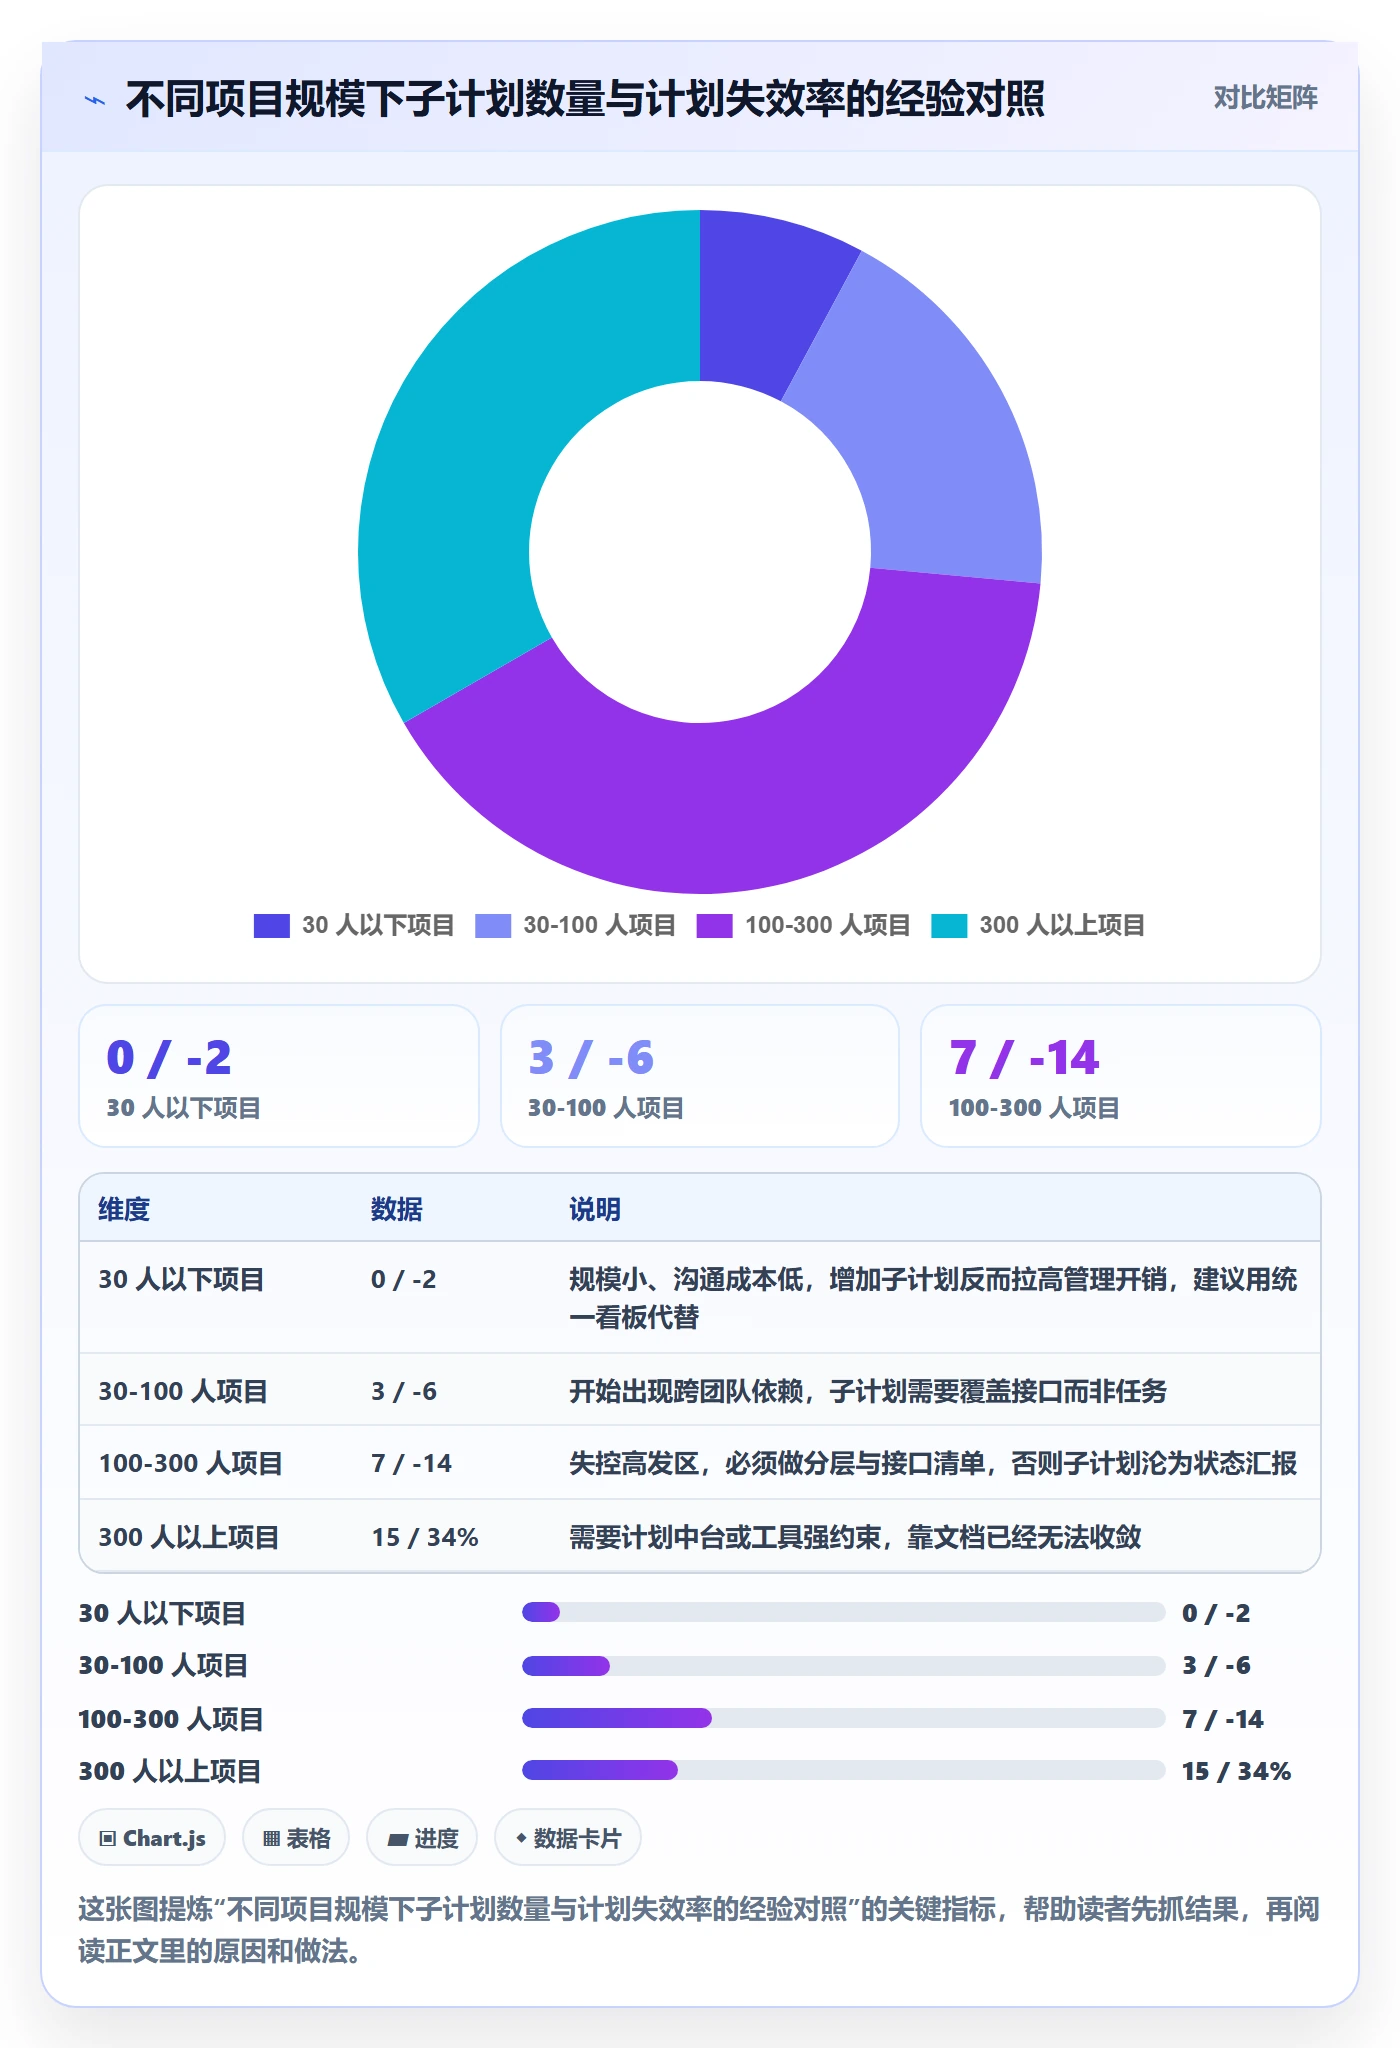Toggle the 30-100 人项目 legend swatch
Viewport: 1400px width, 2048px height.
tap(493, 926)
